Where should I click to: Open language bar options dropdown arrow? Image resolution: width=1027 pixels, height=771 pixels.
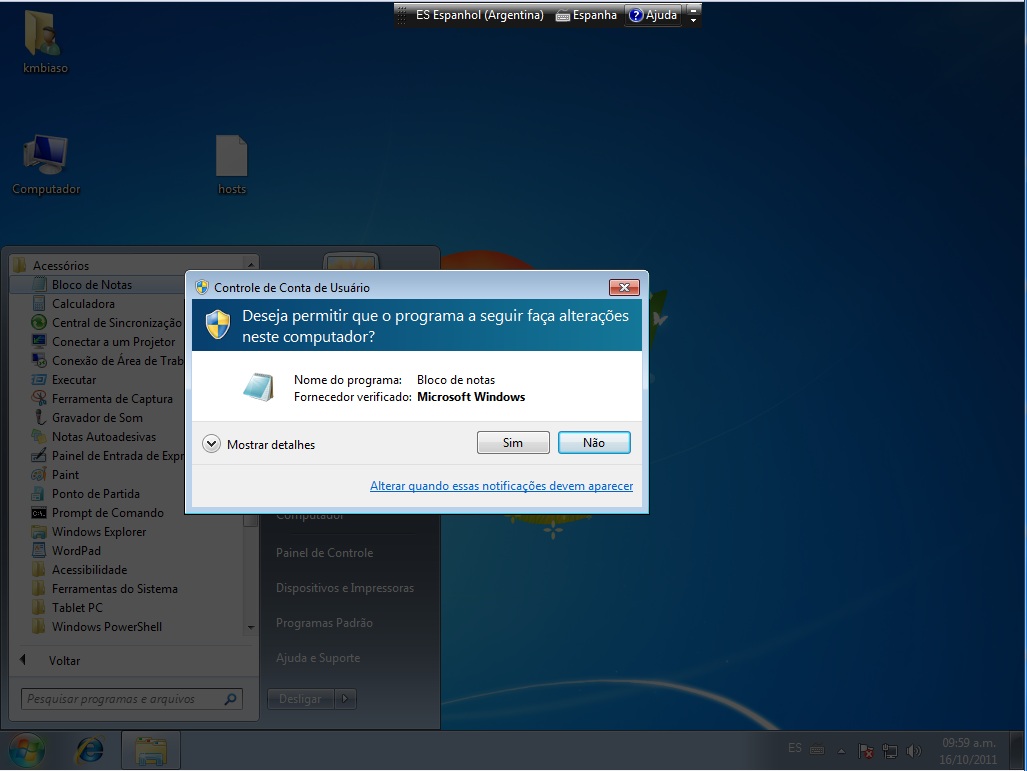[x=693, y=21]
